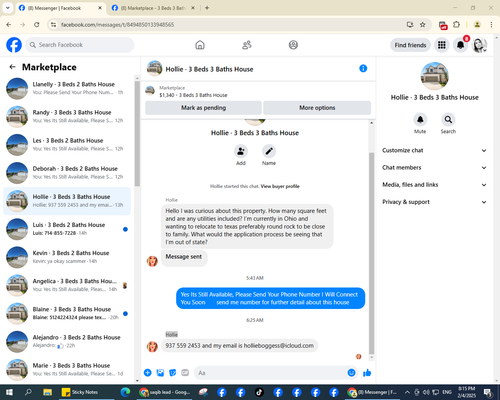The image size is (500, 400).
Task: Open the Chrome tab search dropdown
Action: 8,8
